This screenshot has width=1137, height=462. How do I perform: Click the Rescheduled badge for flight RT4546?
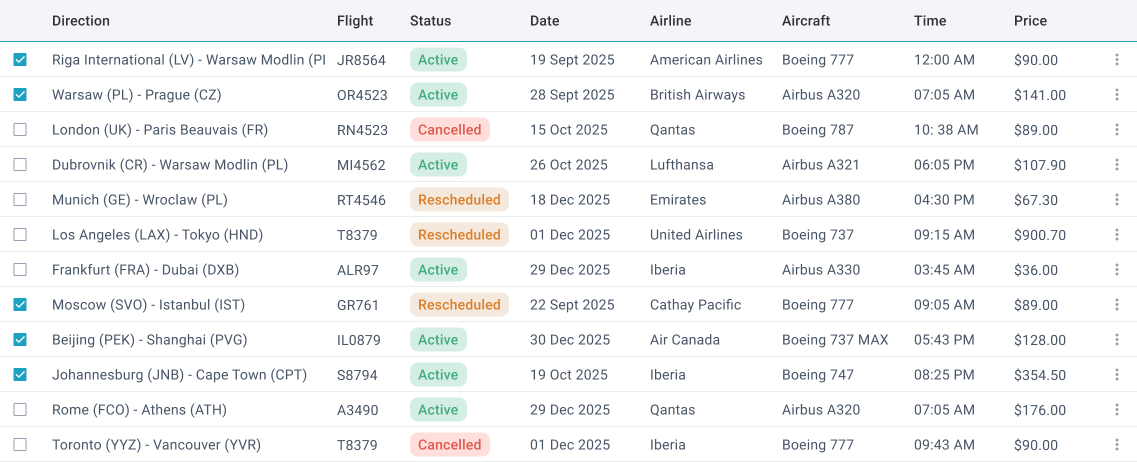click(459, 199)
